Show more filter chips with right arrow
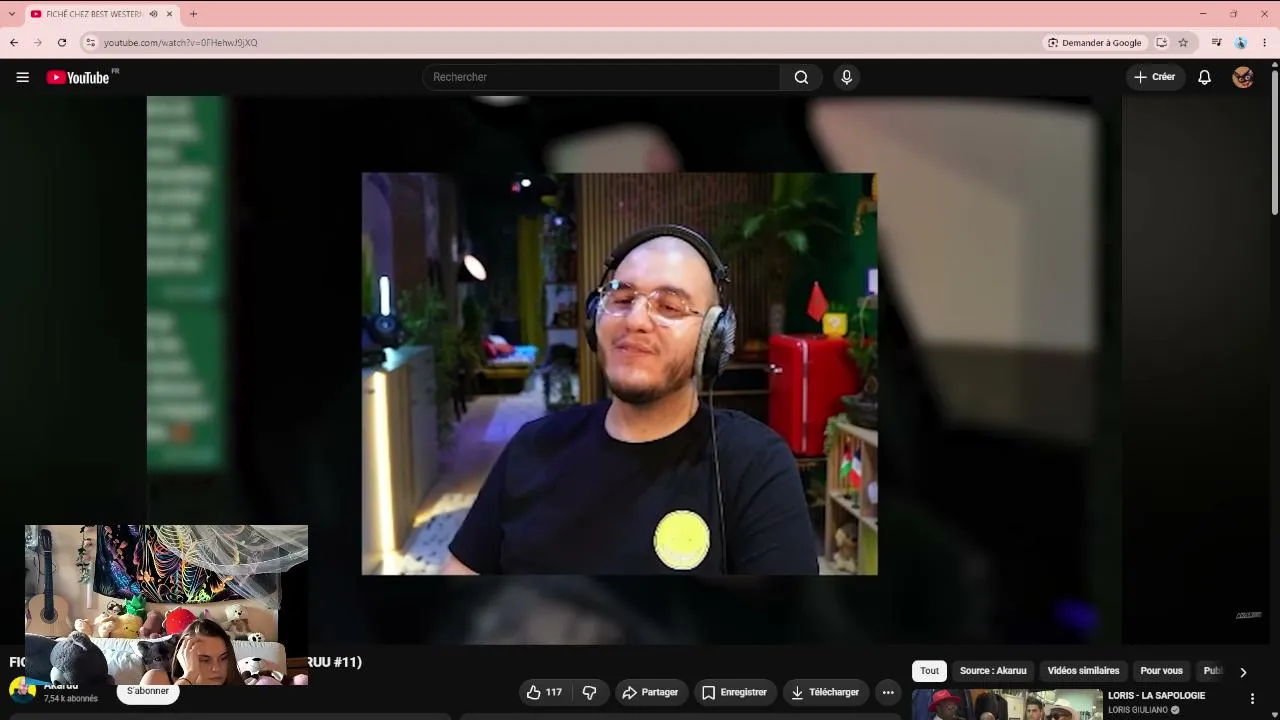The width and height of the screenshot is (1280, 720). click(1243, 672)
